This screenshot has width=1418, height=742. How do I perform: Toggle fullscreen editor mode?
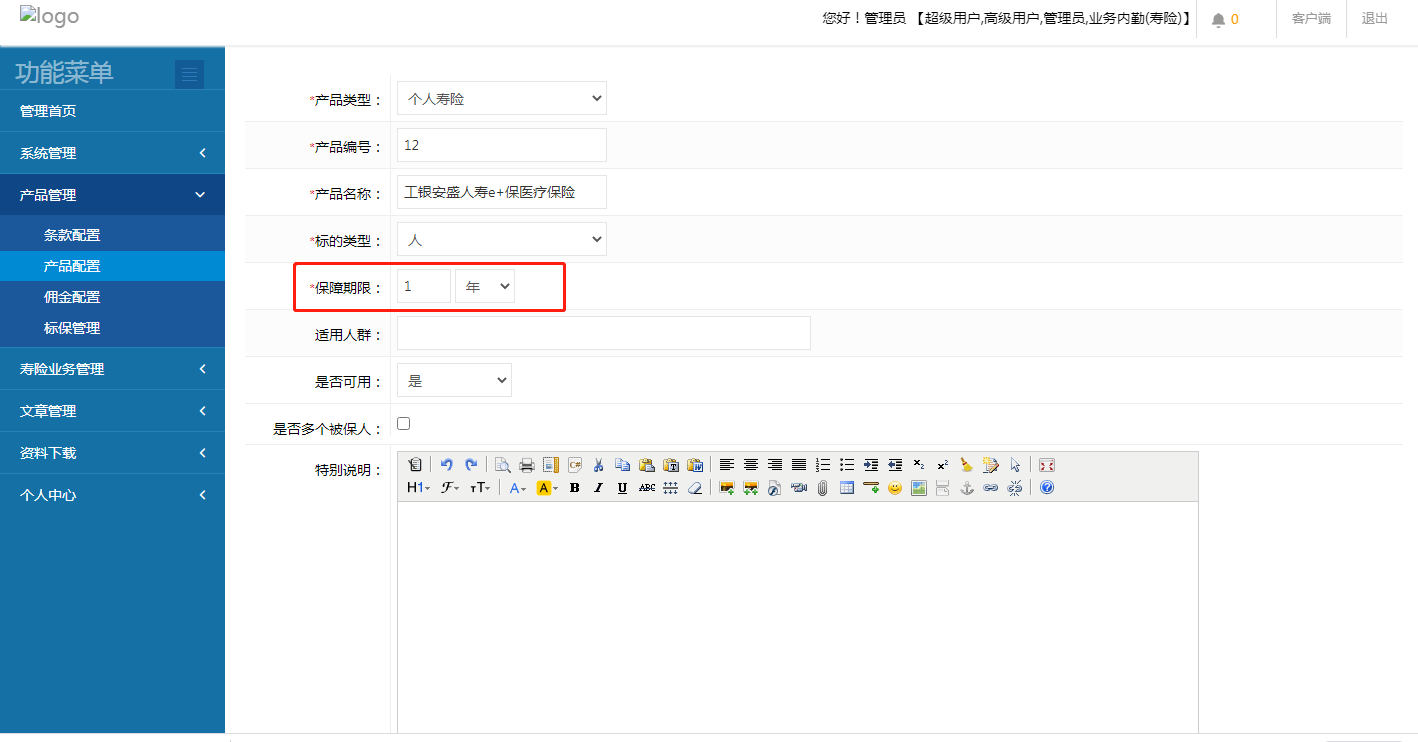1047,465
